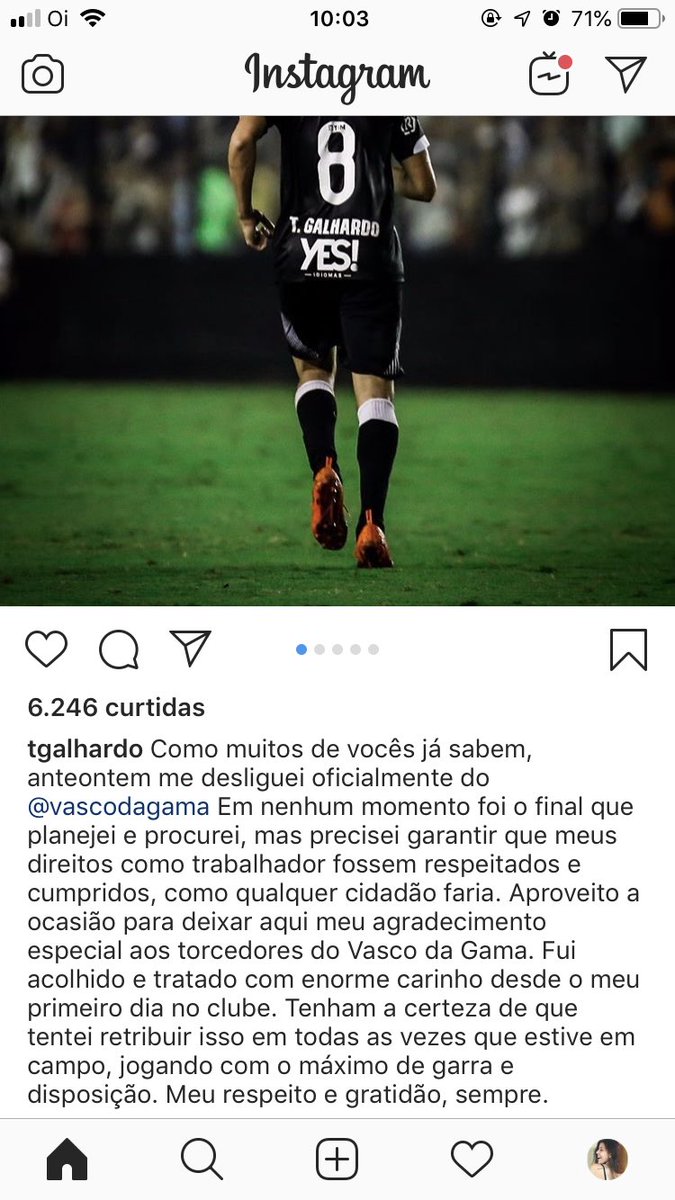Tap the post photo of player number 8
The width and height of the screenshot is (675, 1200).
click(x=337, y=360)
